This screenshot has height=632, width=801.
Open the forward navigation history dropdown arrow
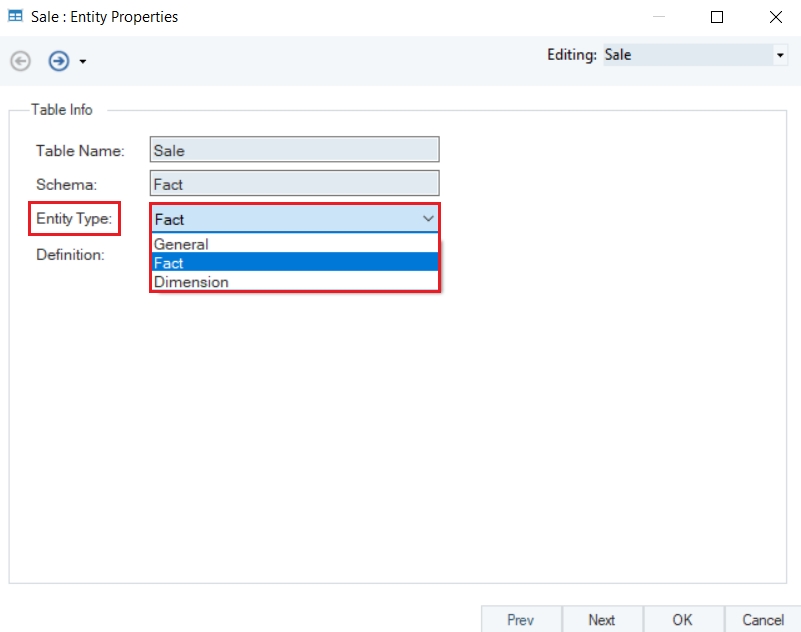tap(83, 62)
